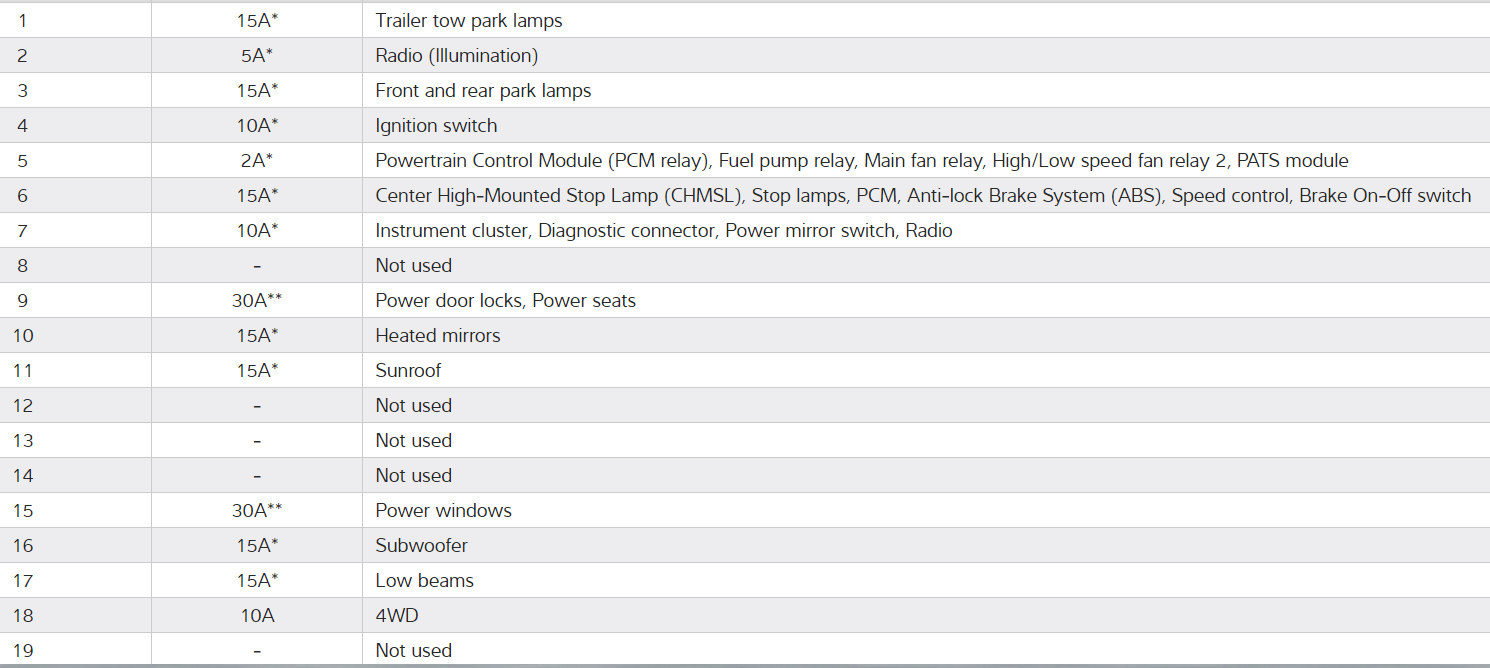Select the 2A* amperage cell

coord(257,160)
